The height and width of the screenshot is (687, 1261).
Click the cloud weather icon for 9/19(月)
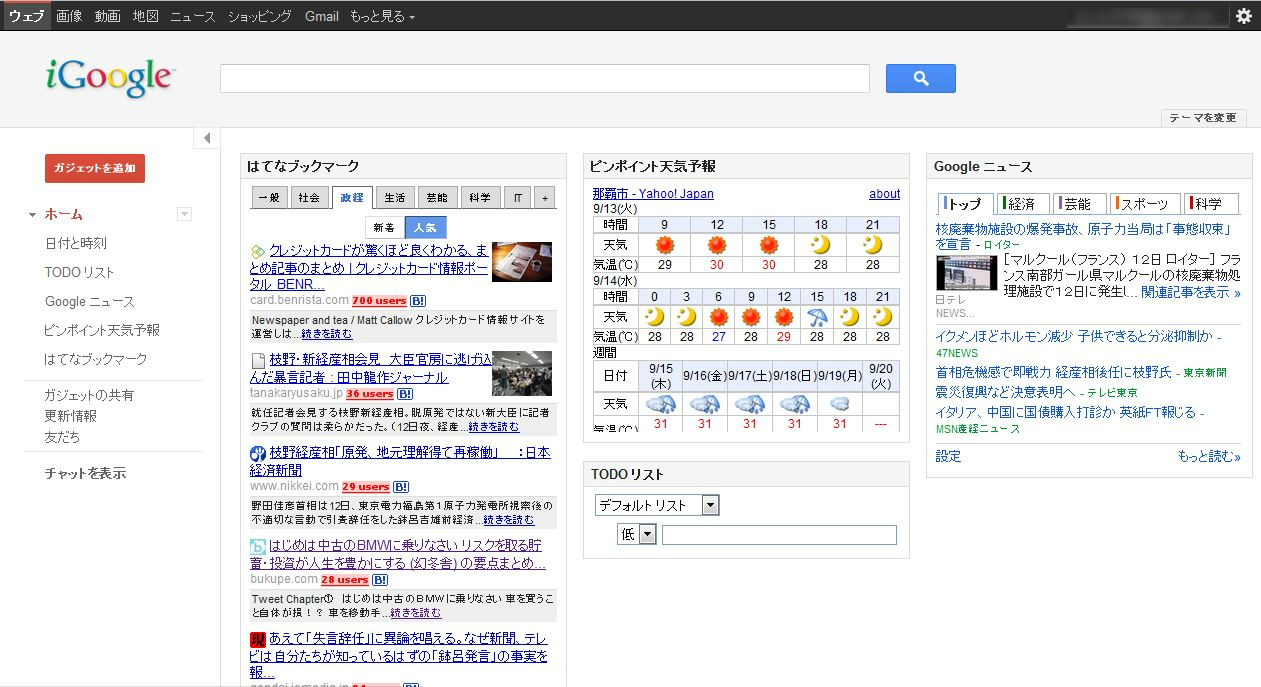pos(840,404)
